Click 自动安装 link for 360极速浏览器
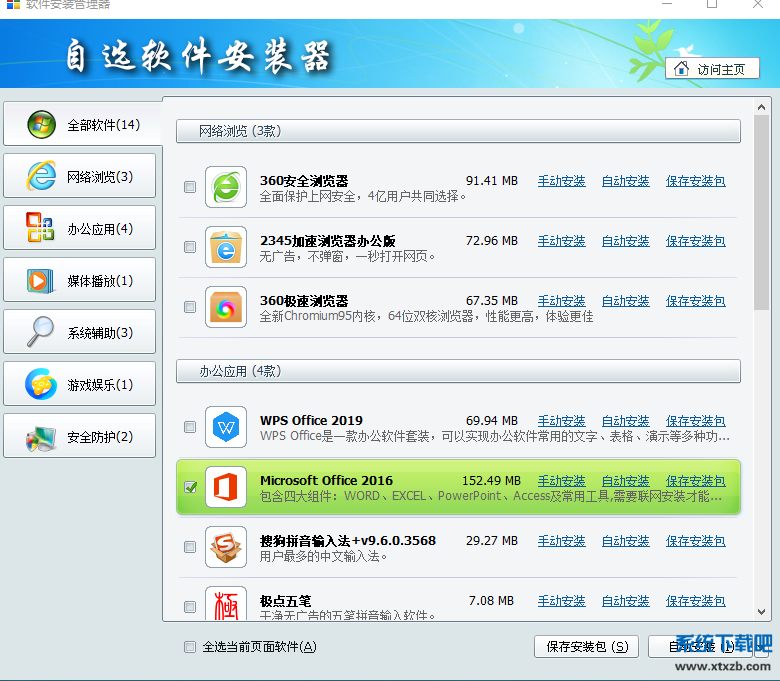The image size is (780, 681). coord(625,301)
